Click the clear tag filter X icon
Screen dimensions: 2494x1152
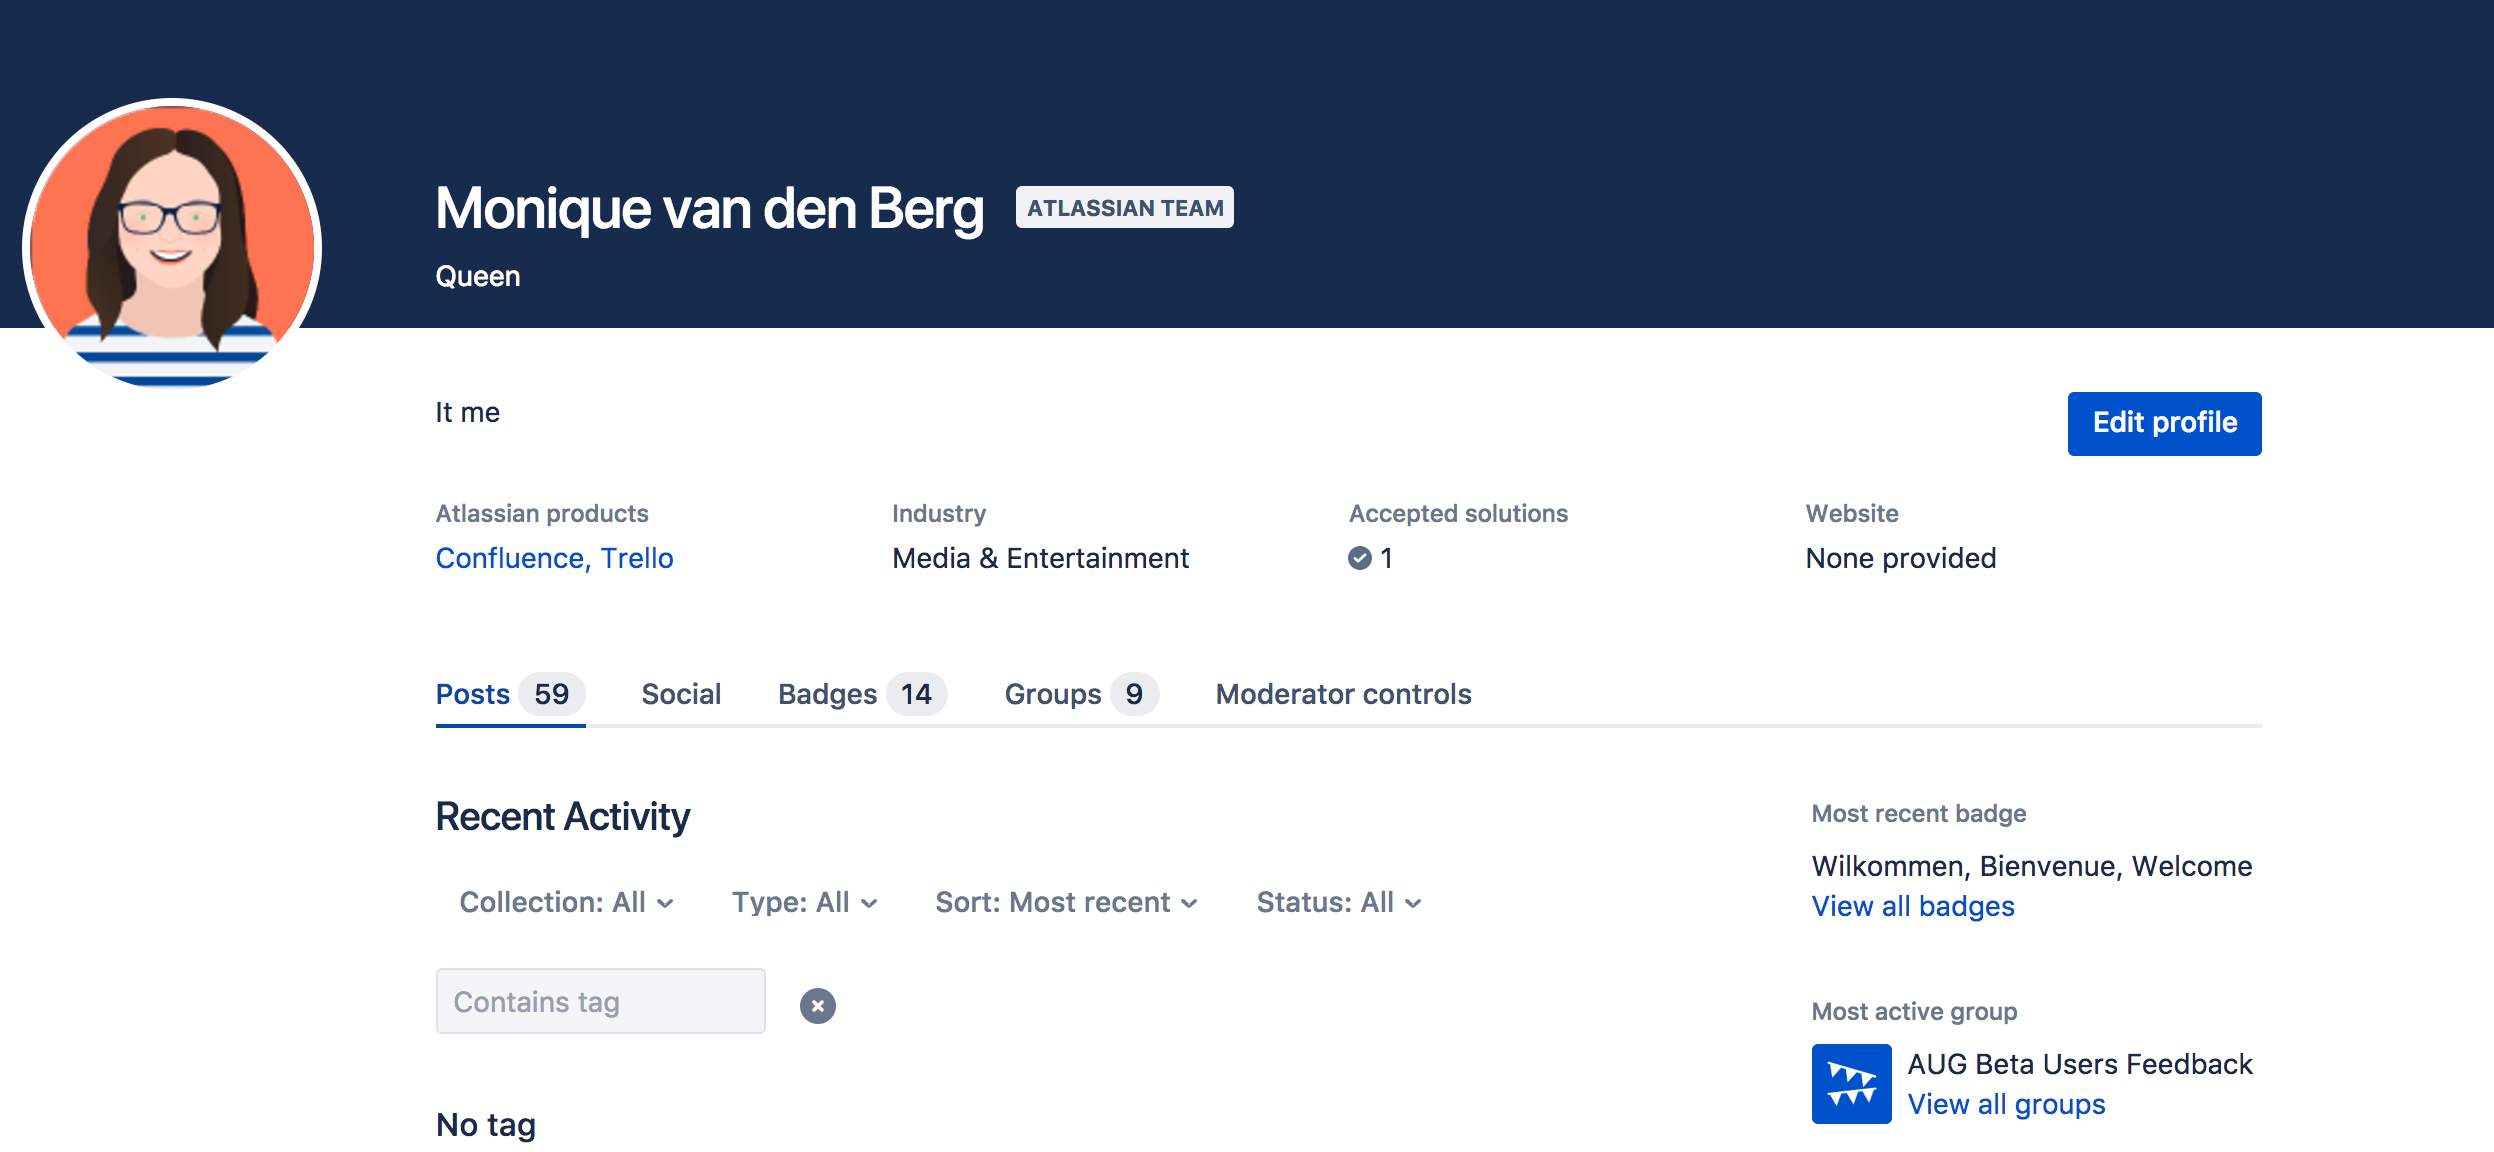817,1005
